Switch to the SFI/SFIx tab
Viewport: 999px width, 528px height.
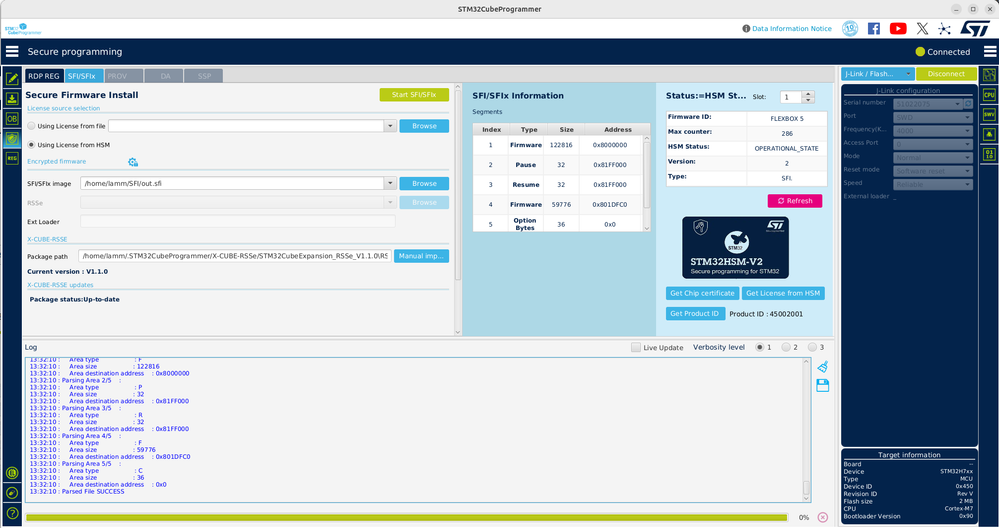(83, 76)
